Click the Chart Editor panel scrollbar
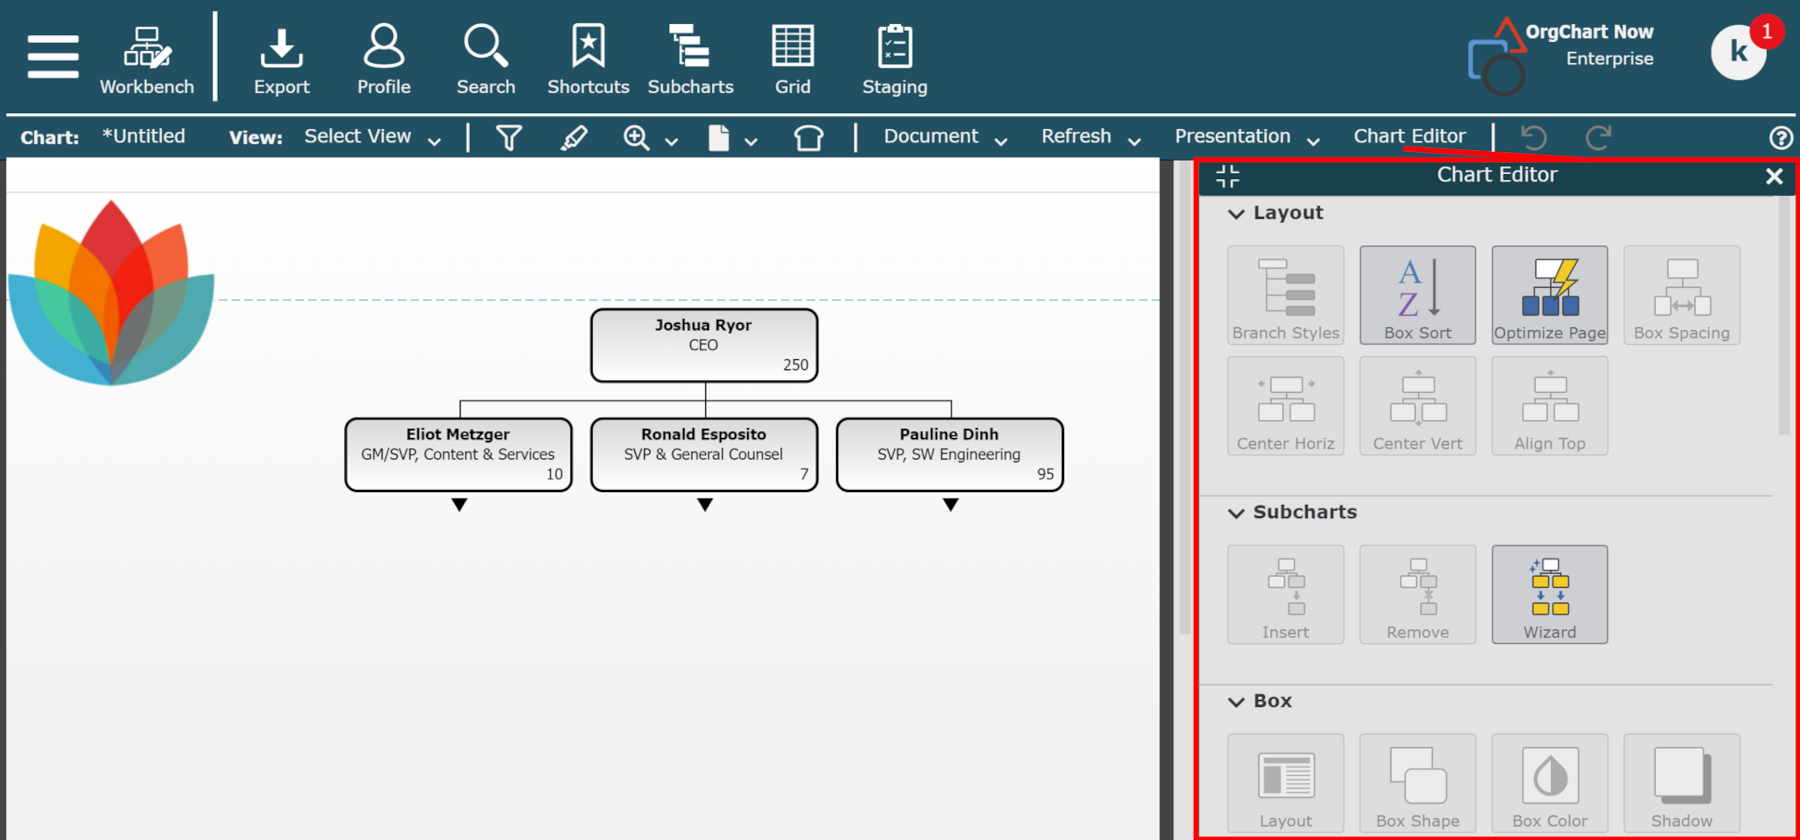Image resolution: width=1800 pixels, height=840 pixels. pyautogui.click(x=1784, y=315)
